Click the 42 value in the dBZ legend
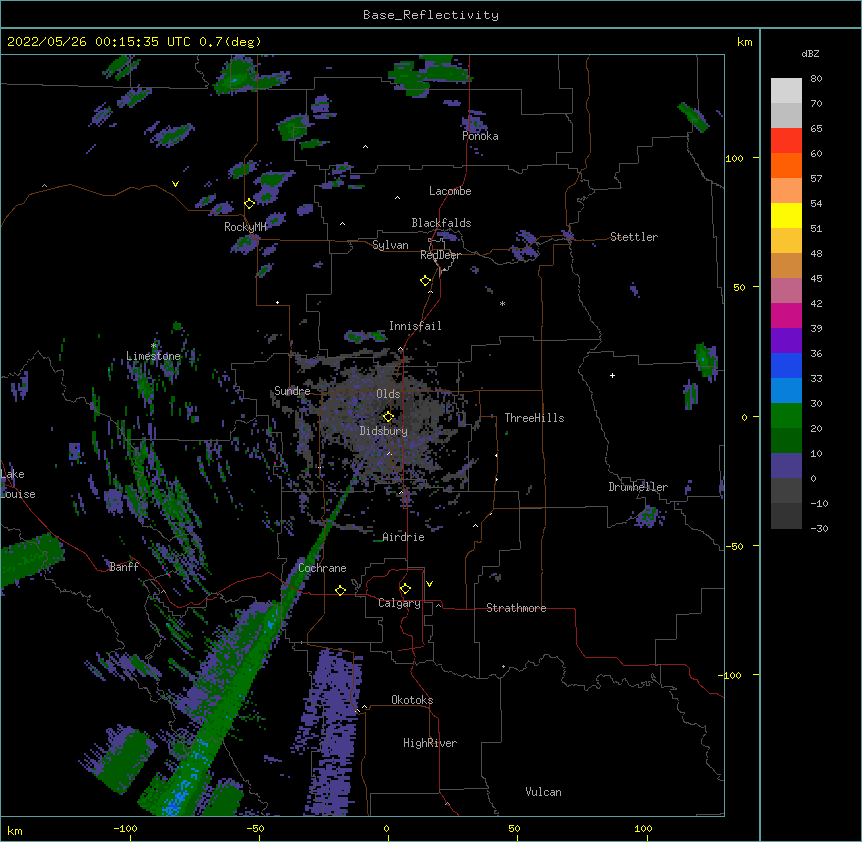Screen dimensions: 862x842 point(816,303)
